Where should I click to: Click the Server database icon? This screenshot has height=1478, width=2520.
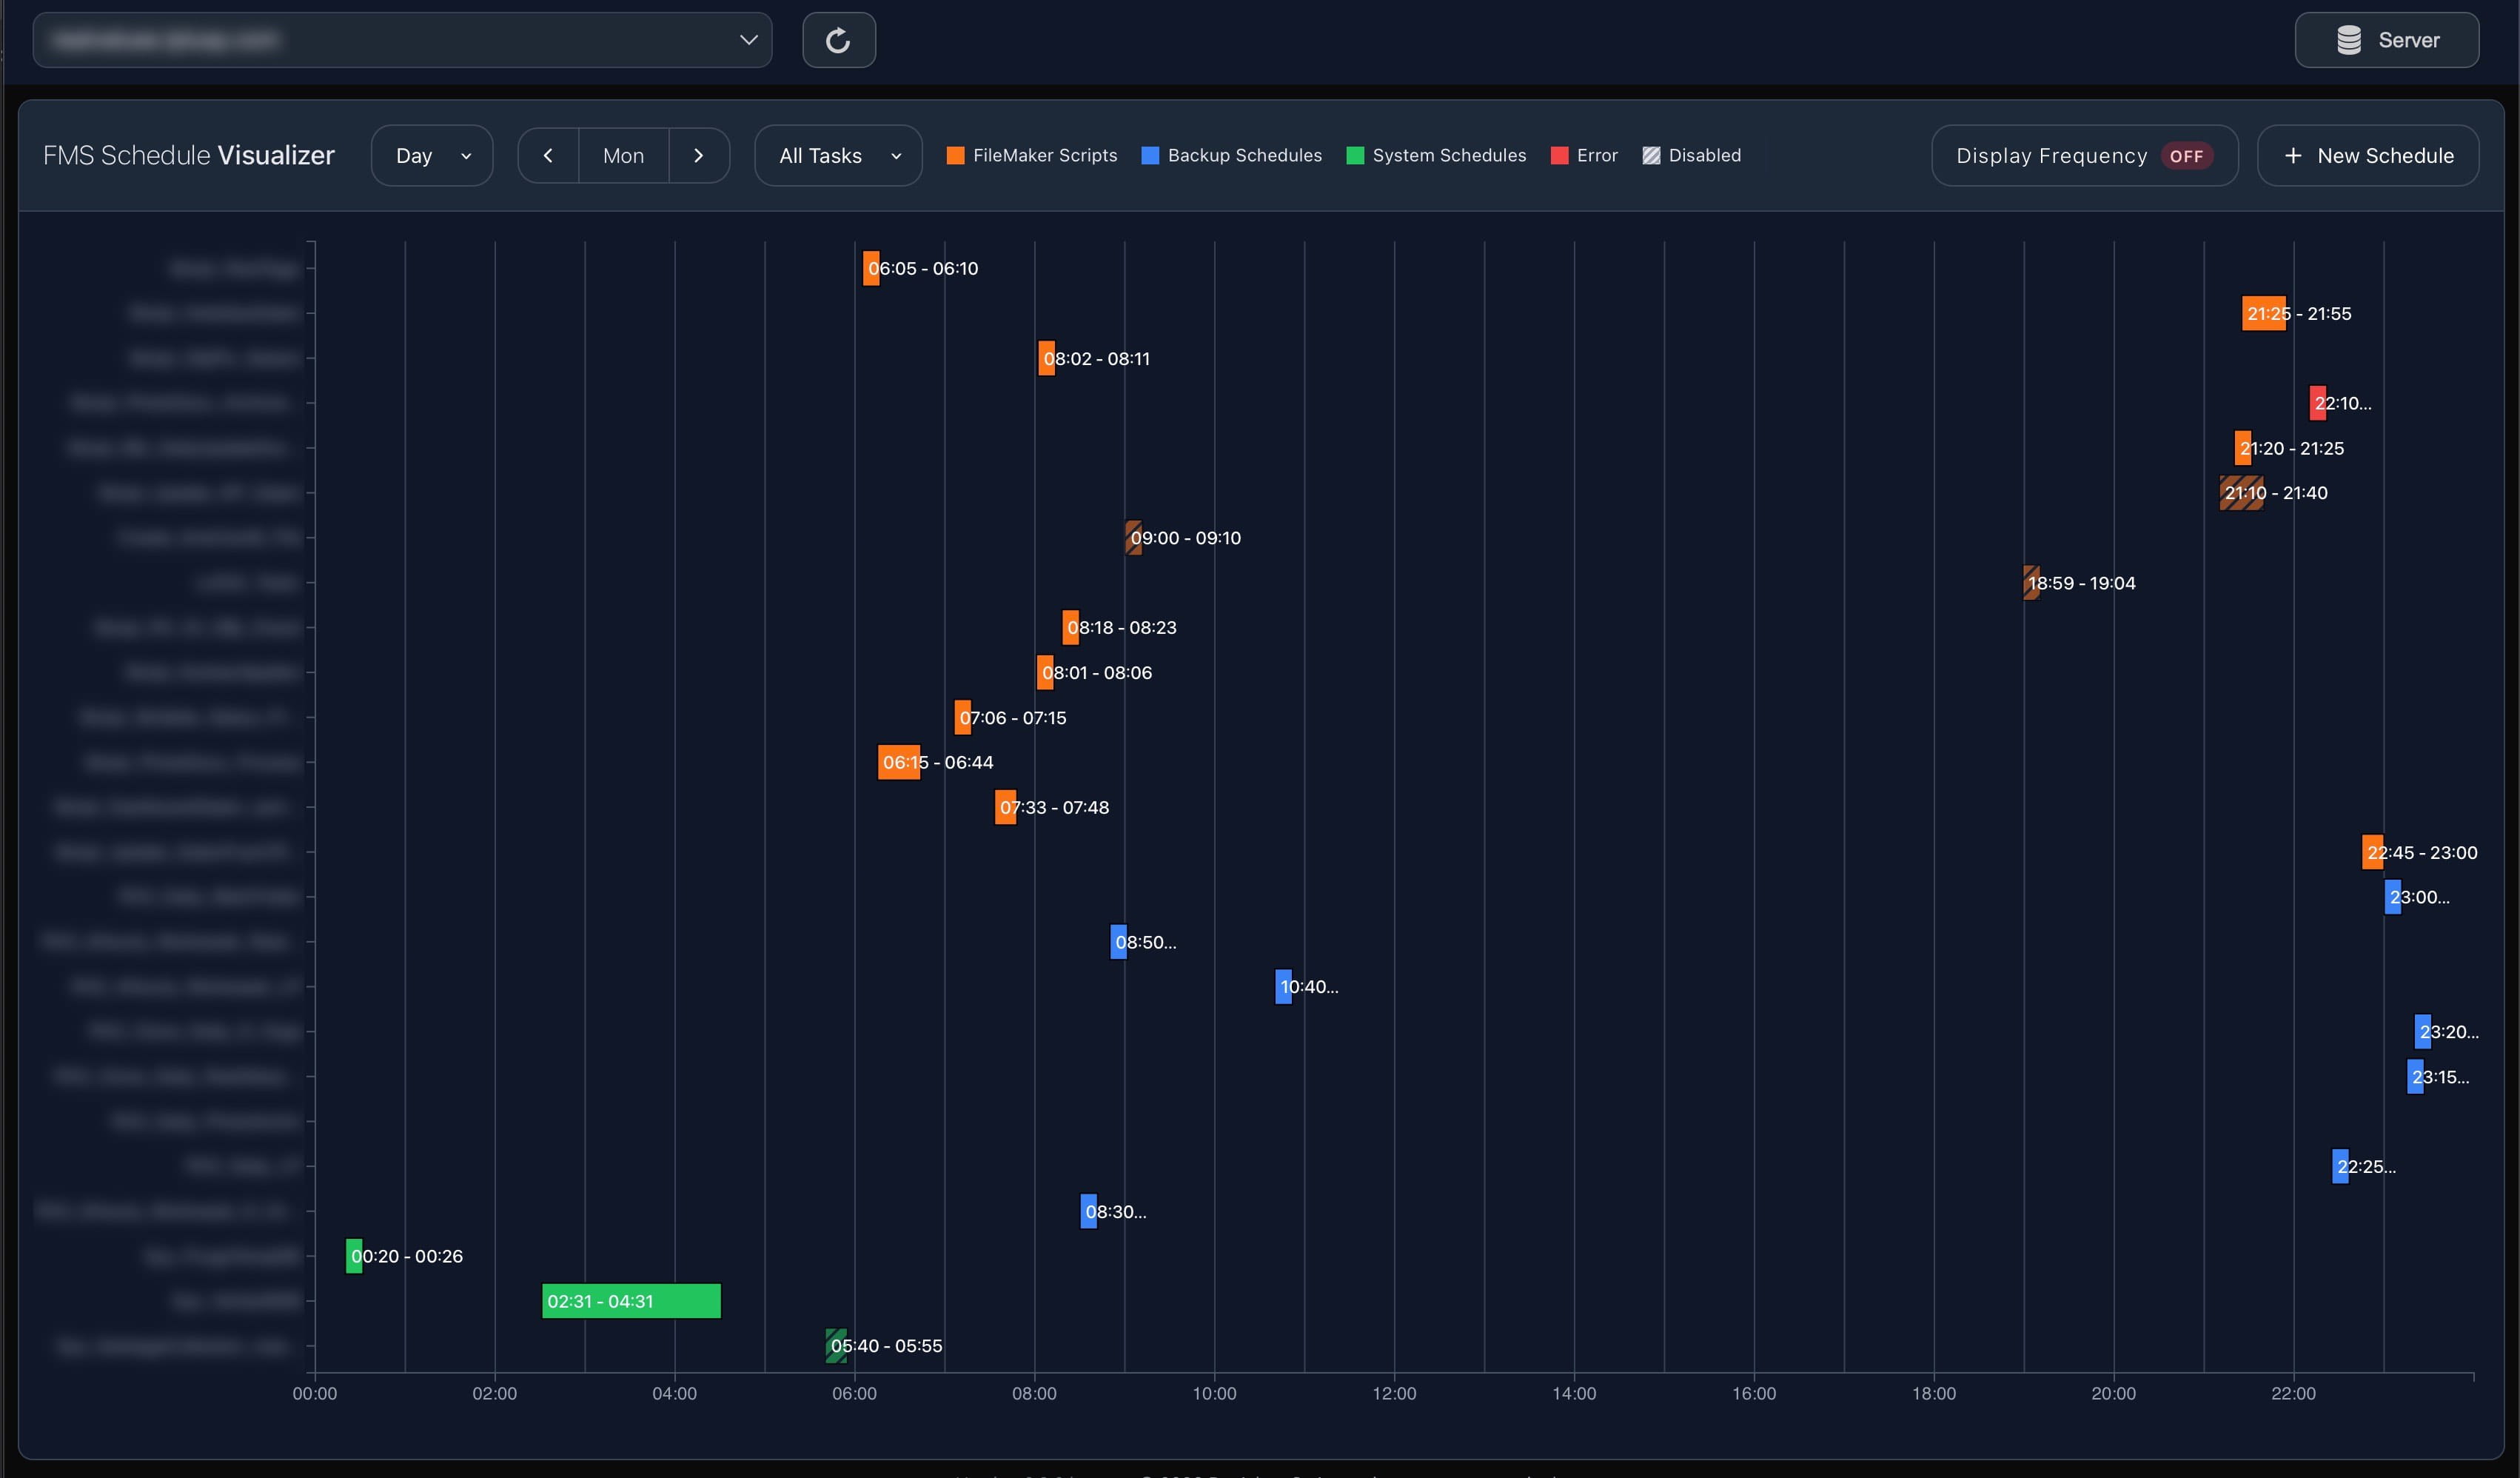[x=2349, y=40]
